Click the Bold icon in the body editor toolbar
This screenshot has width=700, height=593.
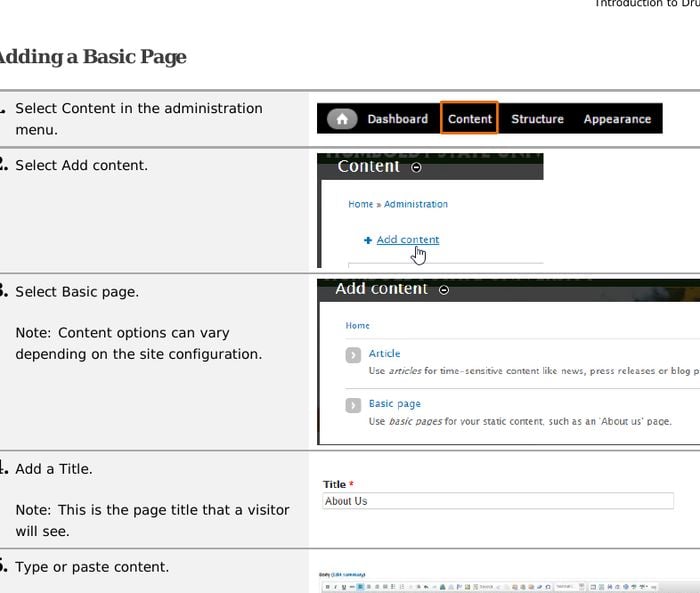[x=328, y=587]
